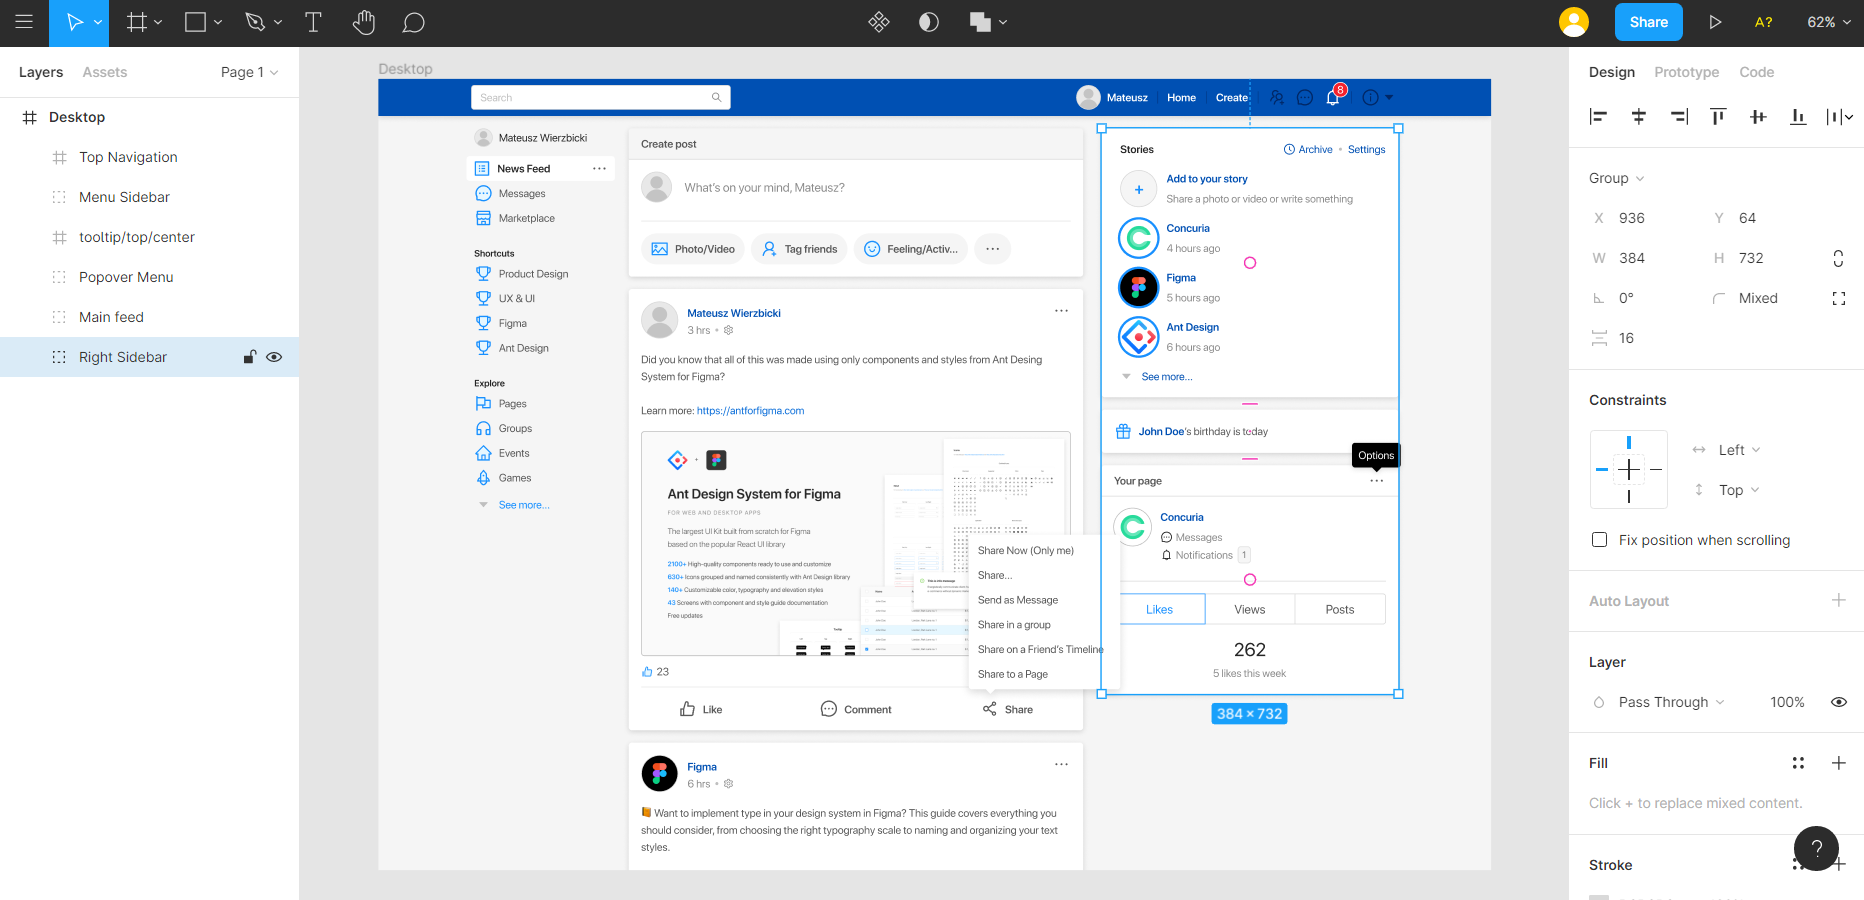Present the prototype with play icon
Screen dimensions: 1864x900
pyautogui.click(x=1715, y=22)
